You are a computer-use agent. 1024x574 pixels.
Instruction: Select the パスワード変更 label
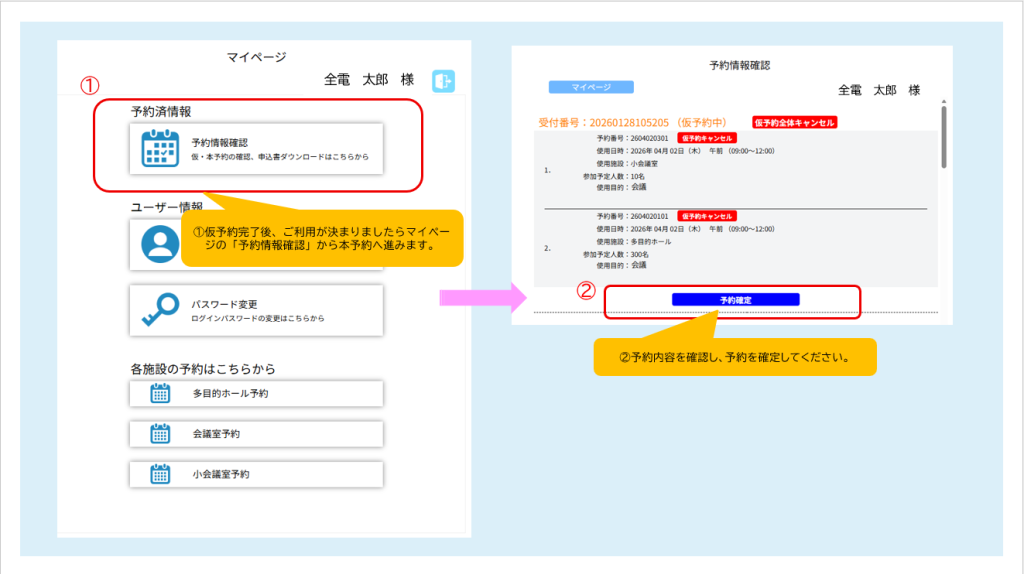tap(225, 304)
